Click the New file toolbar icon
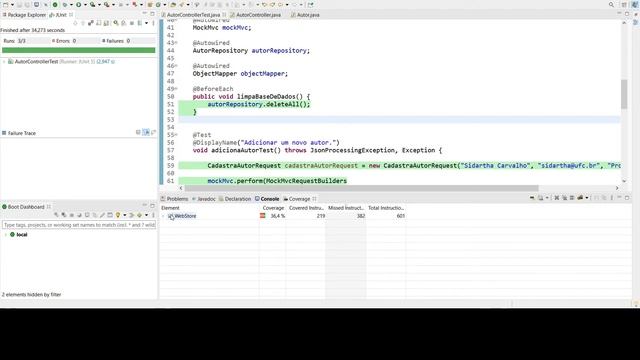The height and width of the screenshot is (360, 640). (6, 4)
